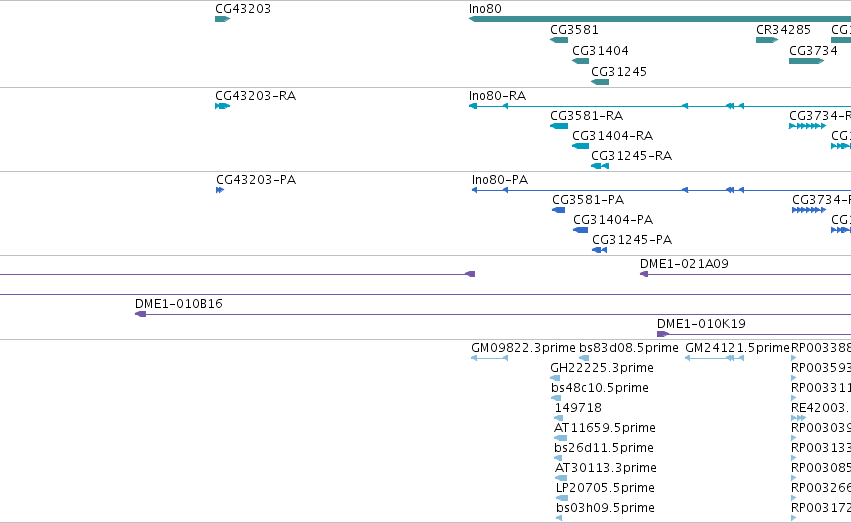Click the GM24121.5prime EST feature

[x=714, y=358]
